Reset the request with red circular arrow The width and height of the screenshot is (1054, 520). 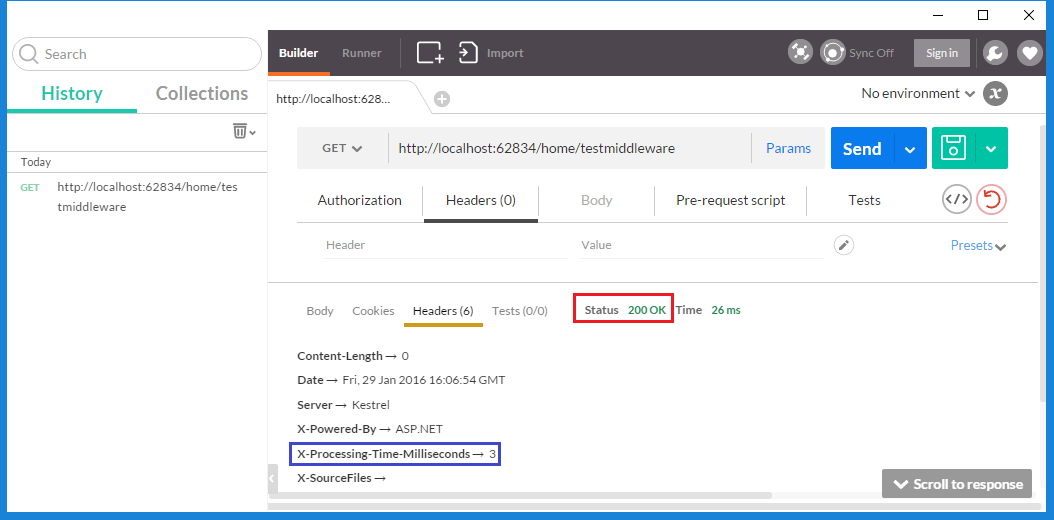[x=991, y=200]
